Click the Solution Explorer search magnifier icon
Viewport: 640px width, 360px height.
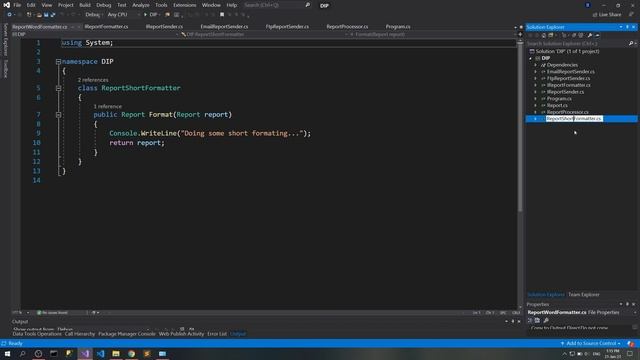pyautogui.click(x=631, y=43)
